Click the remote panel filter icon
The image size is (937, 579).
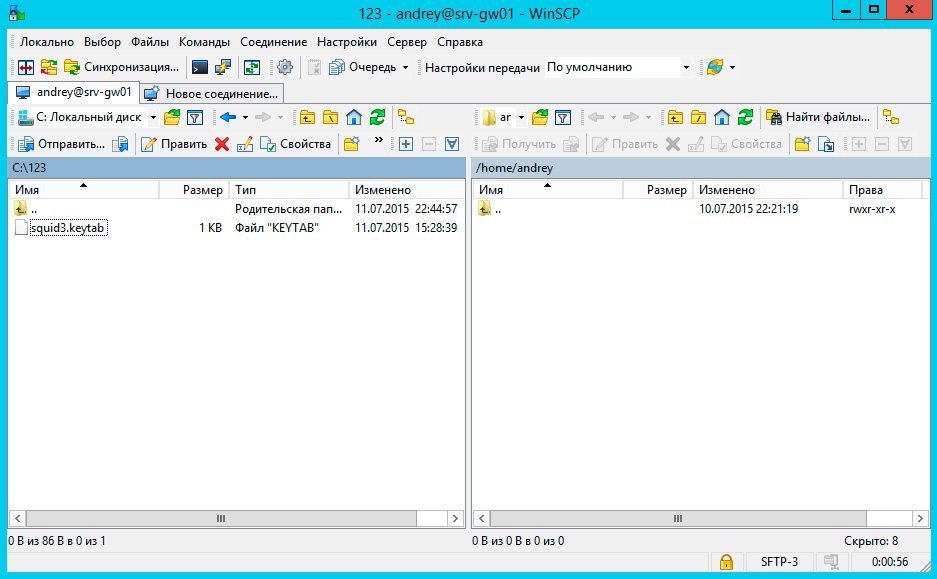[x=563, y=118]
